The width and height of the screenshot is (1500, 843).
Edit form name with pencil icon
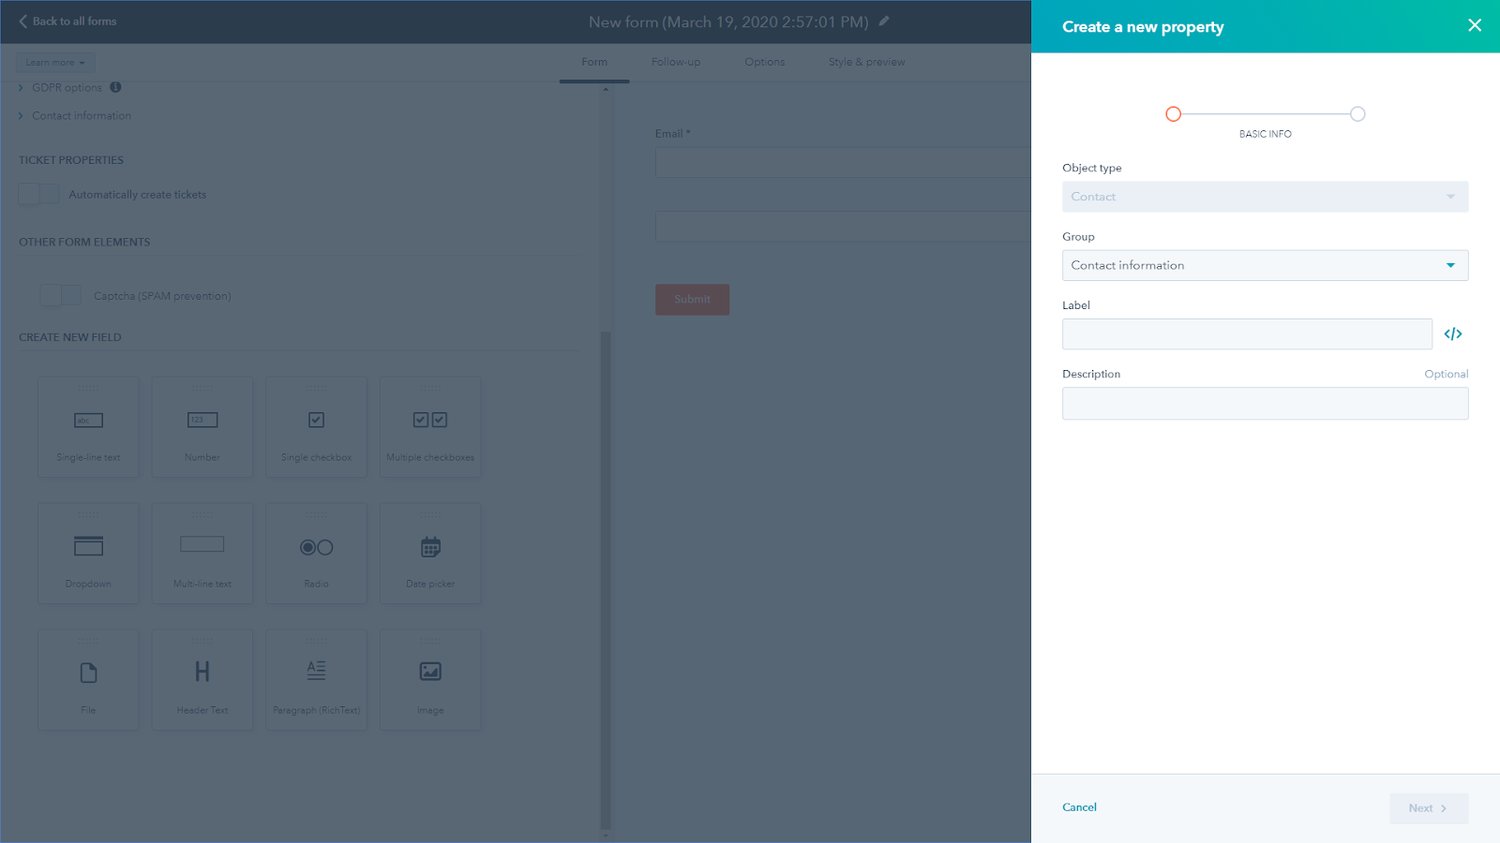[x=884, y=21]
